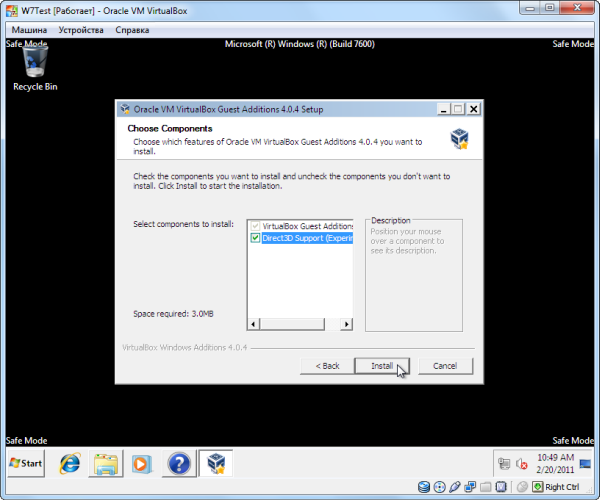Select the VirtualBox Guest Additions taskbar button

pos(216,464)
